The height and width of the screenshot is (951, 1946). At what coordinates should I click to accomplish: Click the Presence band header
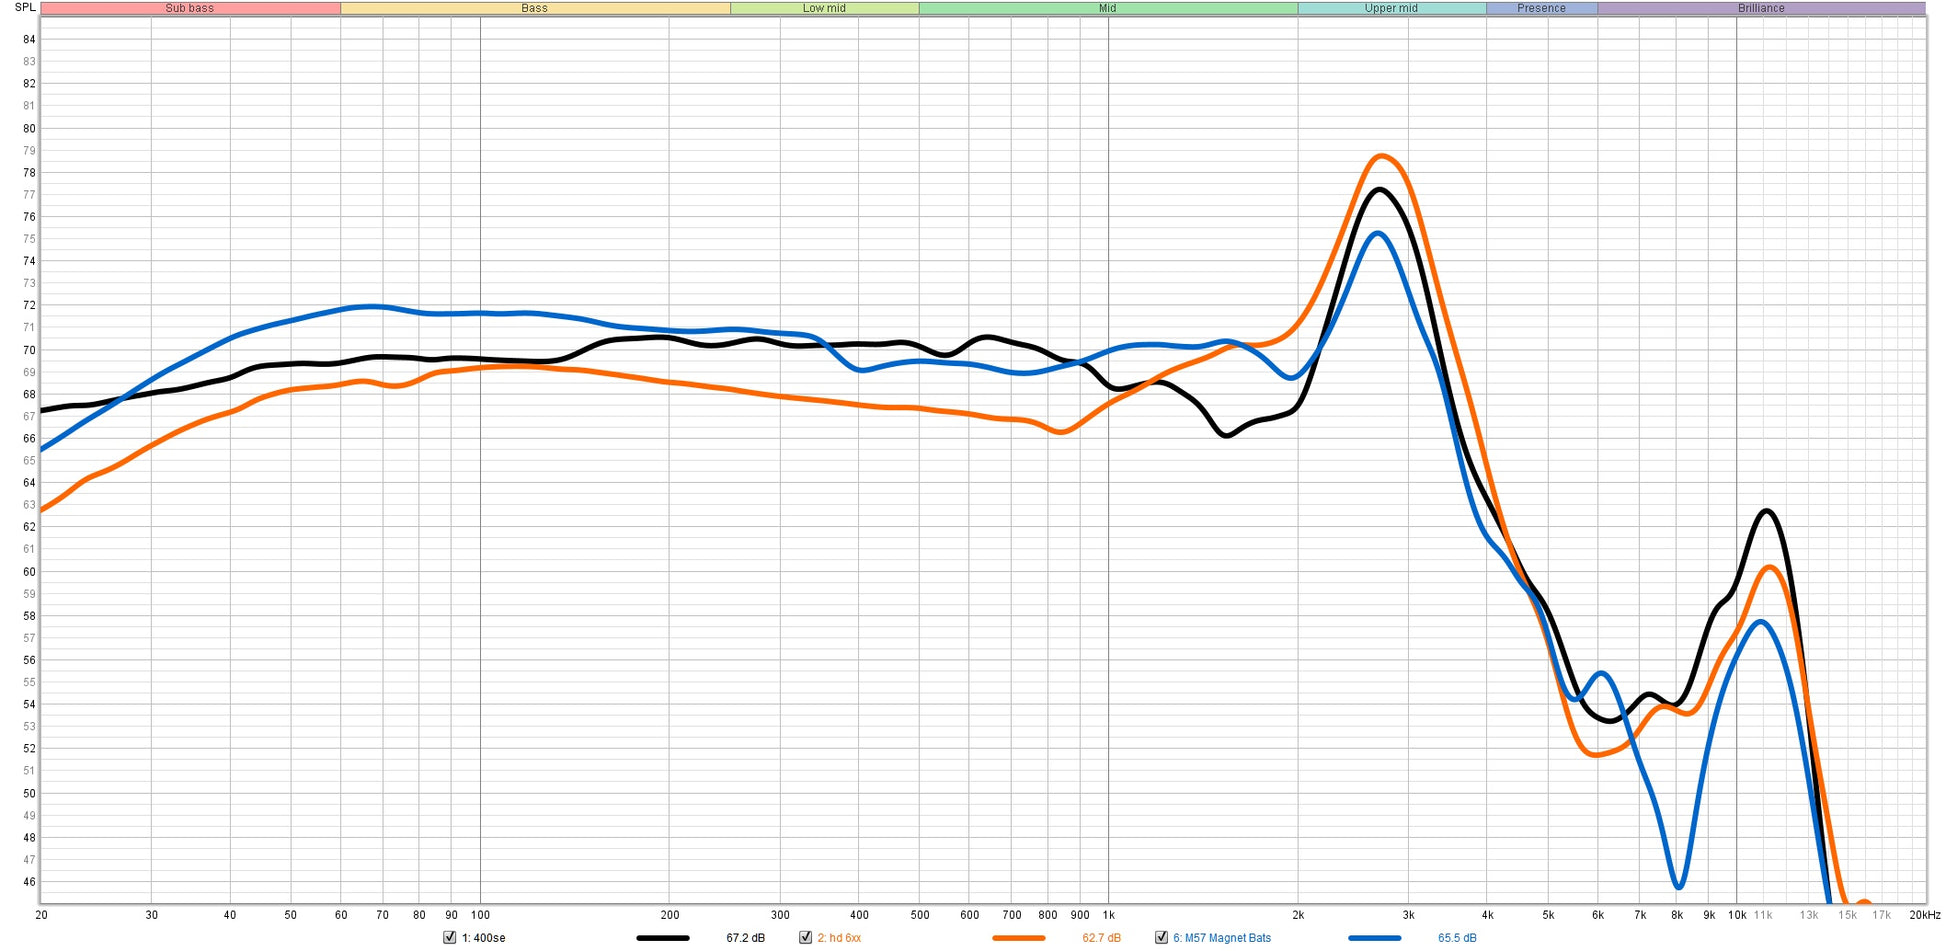pyautogui.click(x=1542, y=8)
